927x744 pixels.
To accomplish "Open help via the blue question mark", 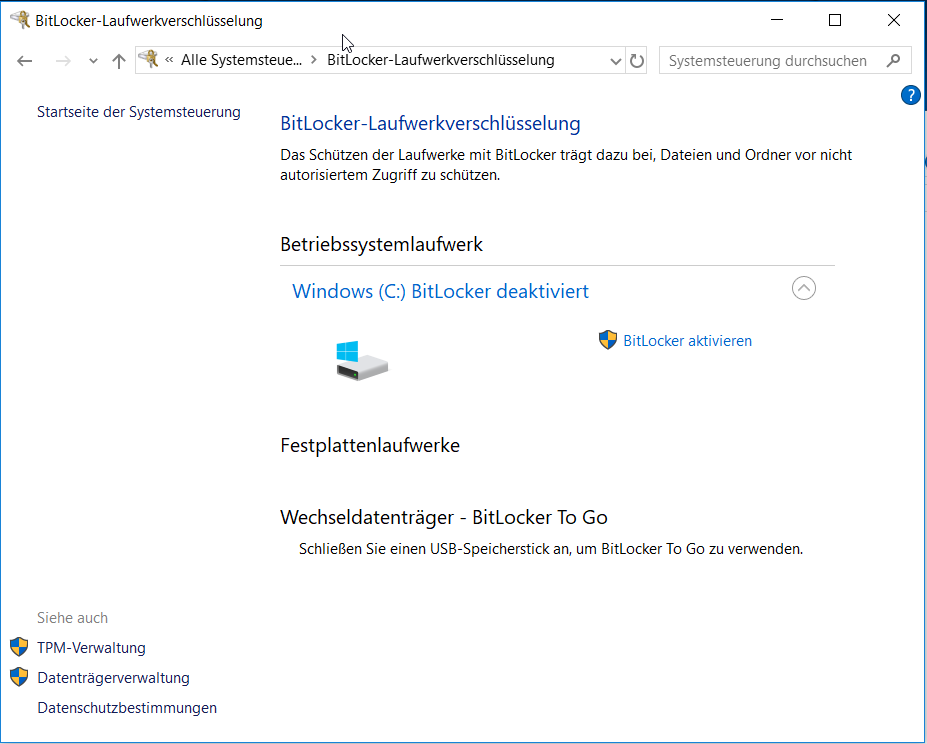I will coord(910,95).
